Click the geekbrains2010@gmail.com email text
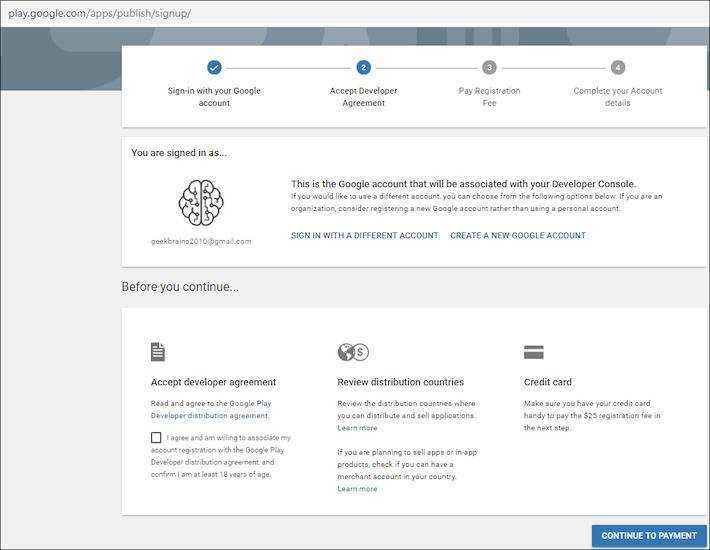The width and height of the screenshot is (710, 550). [x=201, y=241]
